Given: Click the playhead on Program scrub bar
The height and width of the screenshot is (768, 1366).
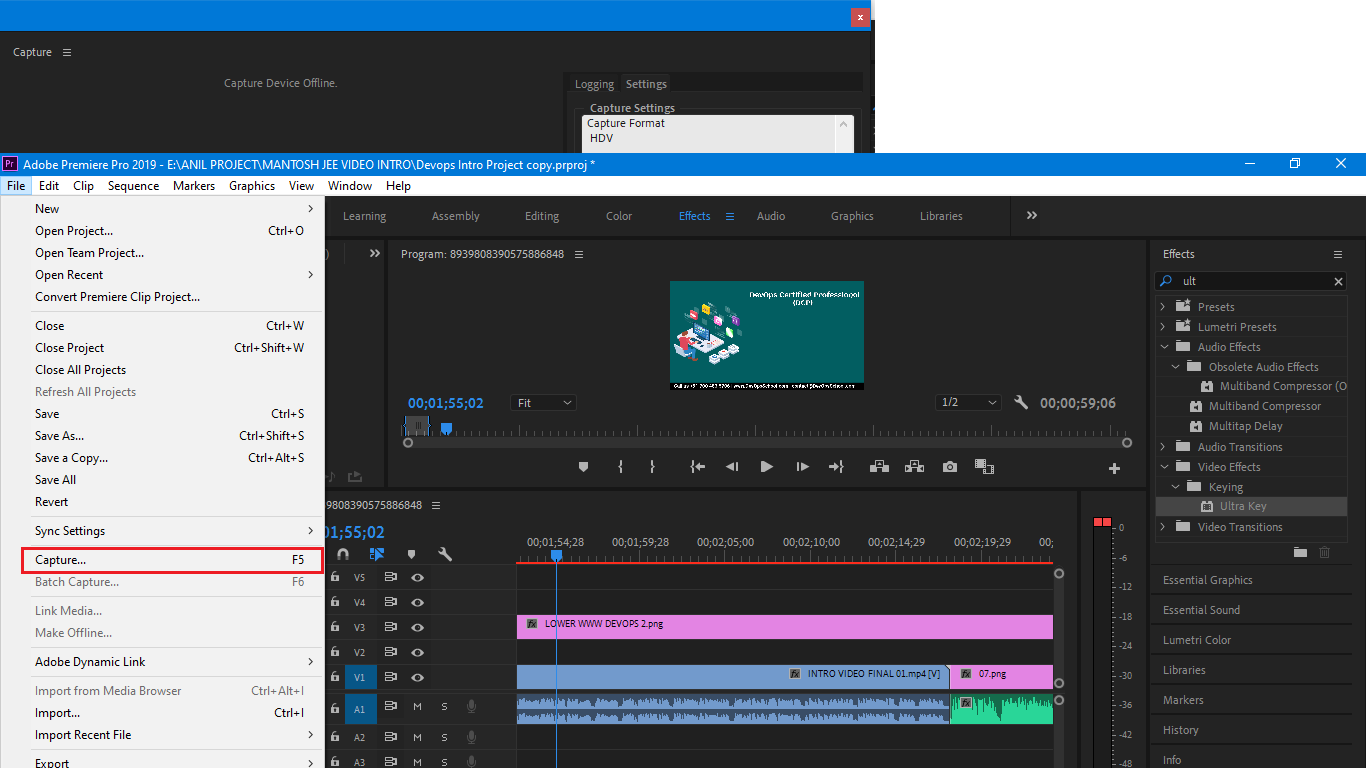Looking at the screenshot, I should tap(446, 428).
